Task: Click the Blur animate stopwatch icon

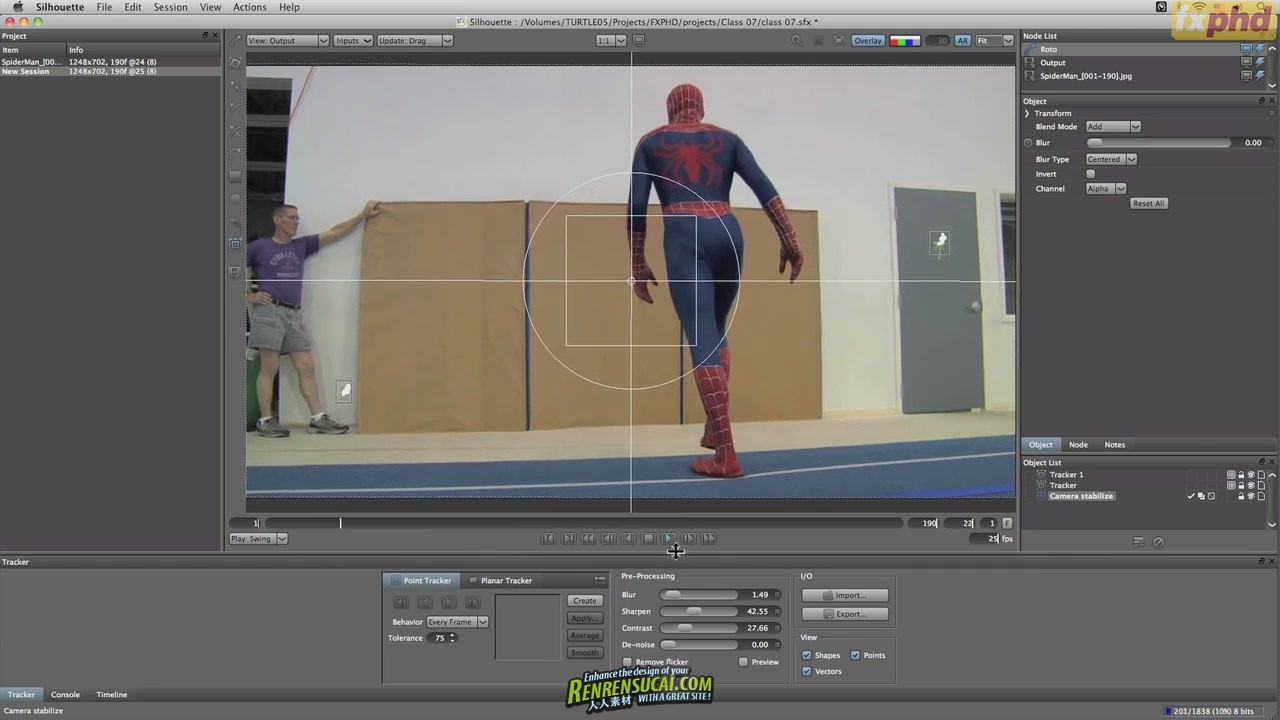Action: pos(1028,143)
